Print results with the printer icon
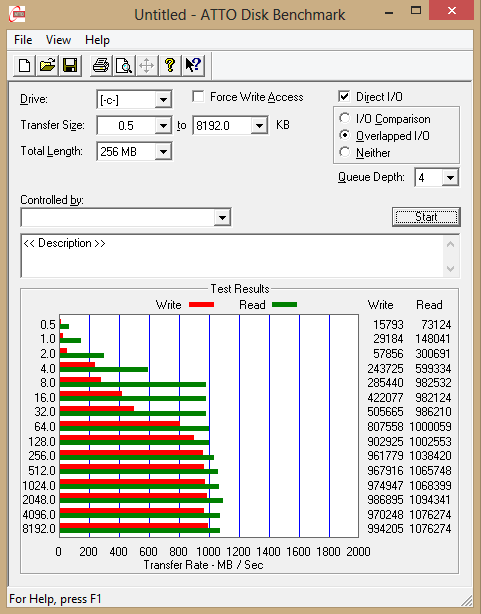 [101, 65]
